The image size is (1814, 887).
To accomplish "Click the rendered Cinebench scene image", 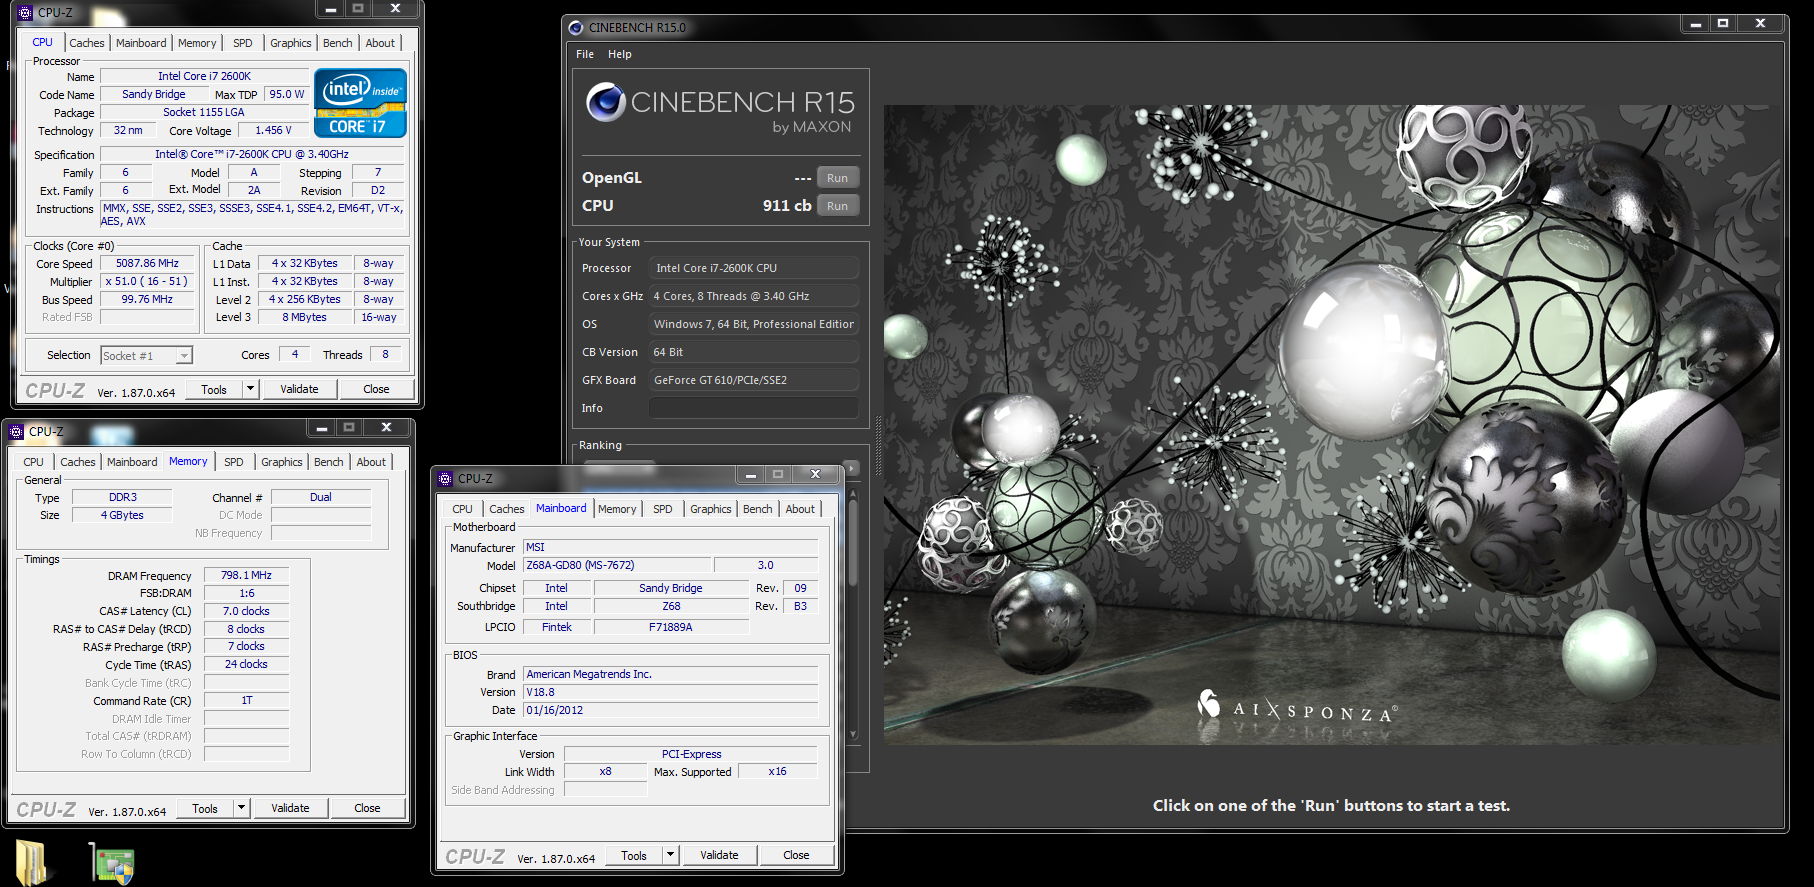I will [x=1332, y=425].
